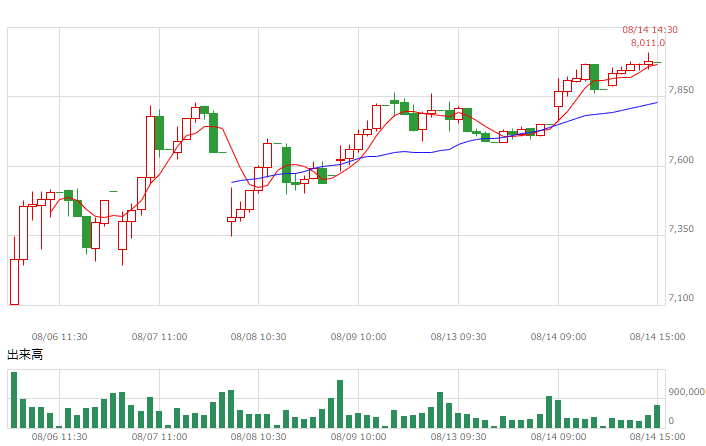This screenshot has height=446, width=706.
Task: Click 08/13 09:30 label under the price chart
Action: point(458,337)
